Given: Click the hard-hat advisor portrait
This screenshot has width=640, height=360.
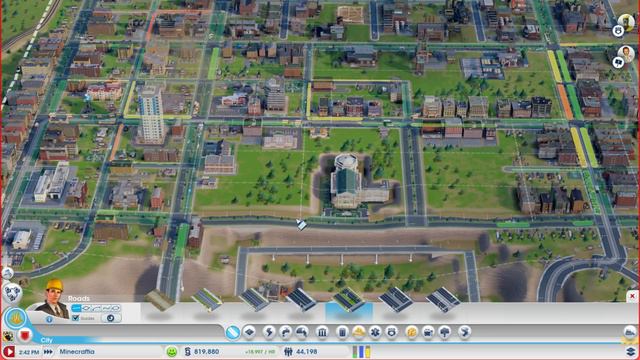Looking at the screenshot, I should click(54, 299).
